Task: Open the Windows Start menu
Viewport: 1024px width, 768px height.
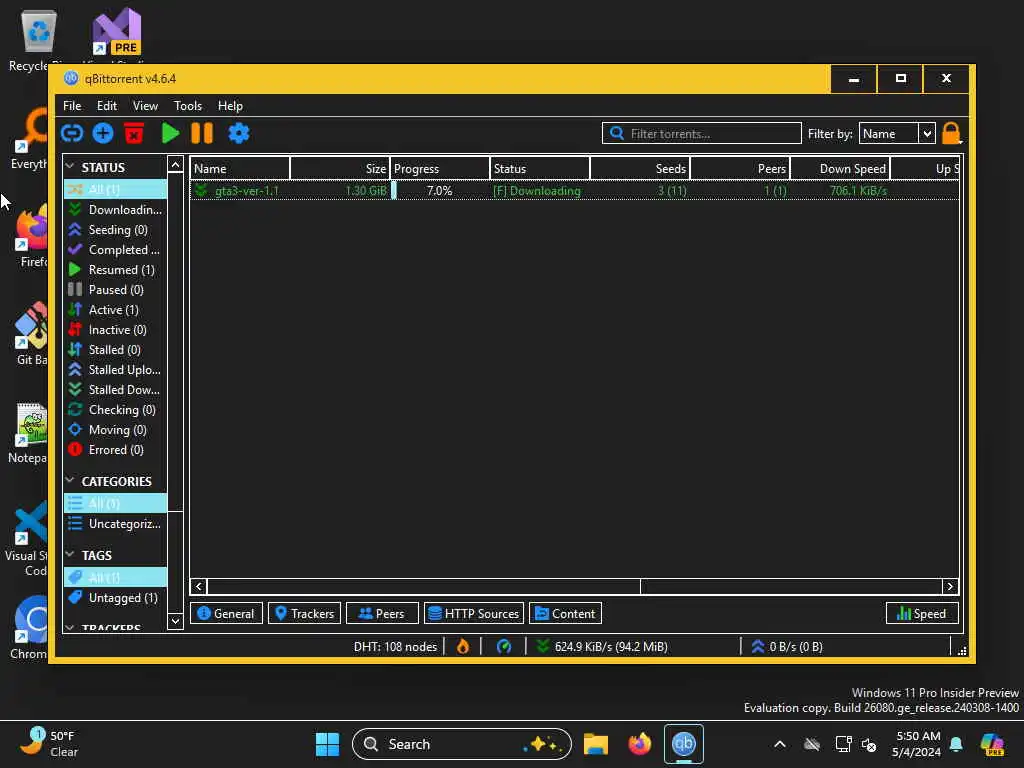Action: (x=327, y=744)
